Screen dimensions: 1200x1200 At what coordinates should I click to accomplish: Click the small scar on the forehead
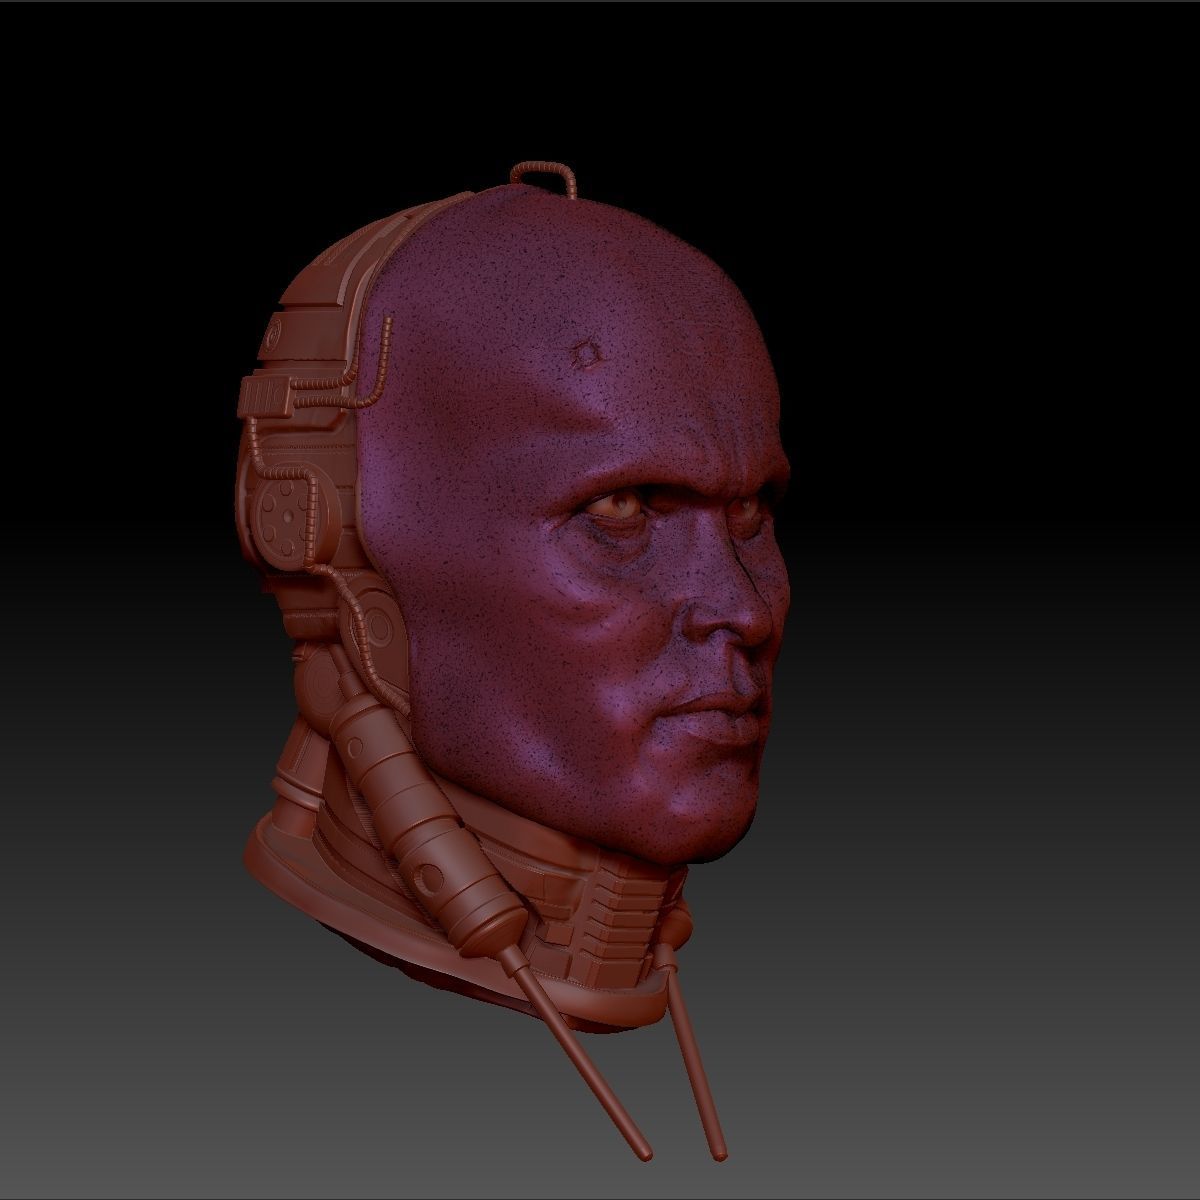click(585, 352)
